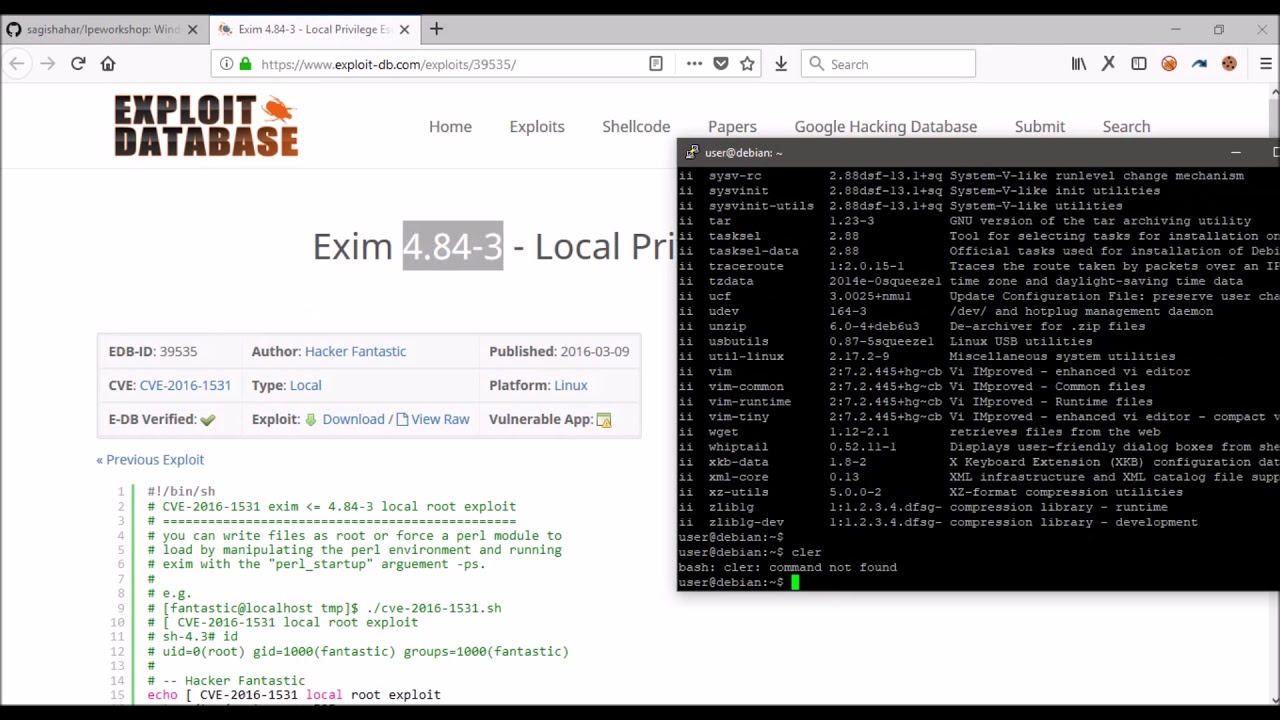This screenshot has height=720, width=1280.
Task: Click the Linux platform link
Action: (x=570, y=385)
